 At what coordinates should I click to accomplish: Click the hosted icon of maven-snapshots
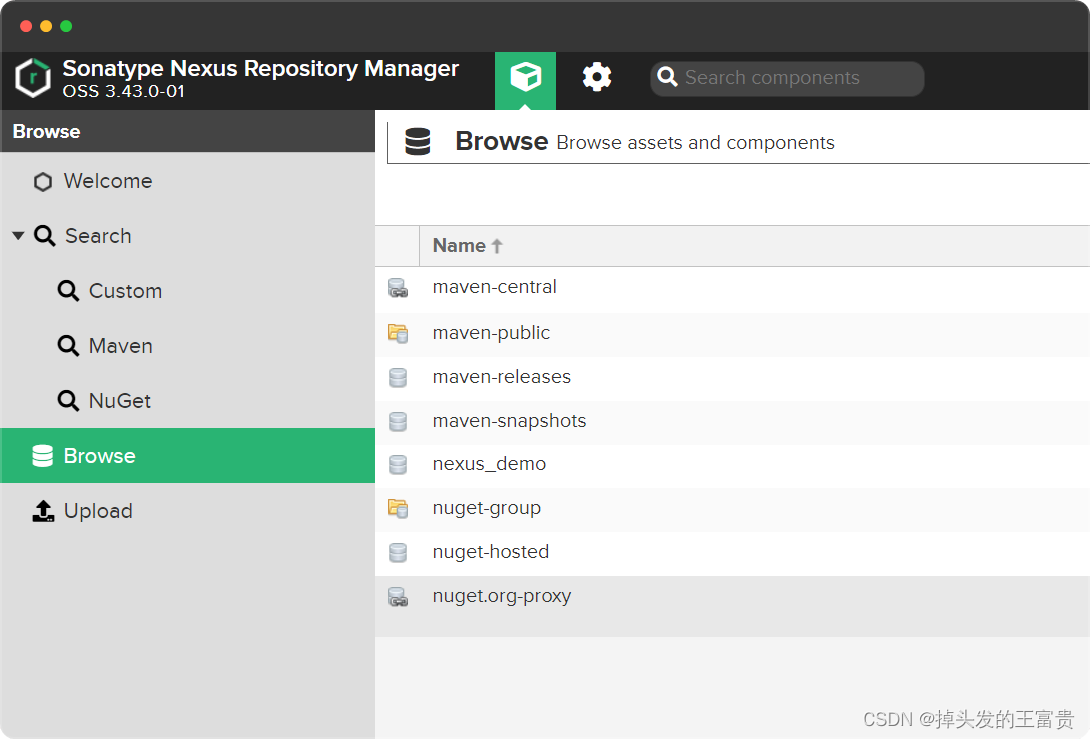click(x=398, y=421)
